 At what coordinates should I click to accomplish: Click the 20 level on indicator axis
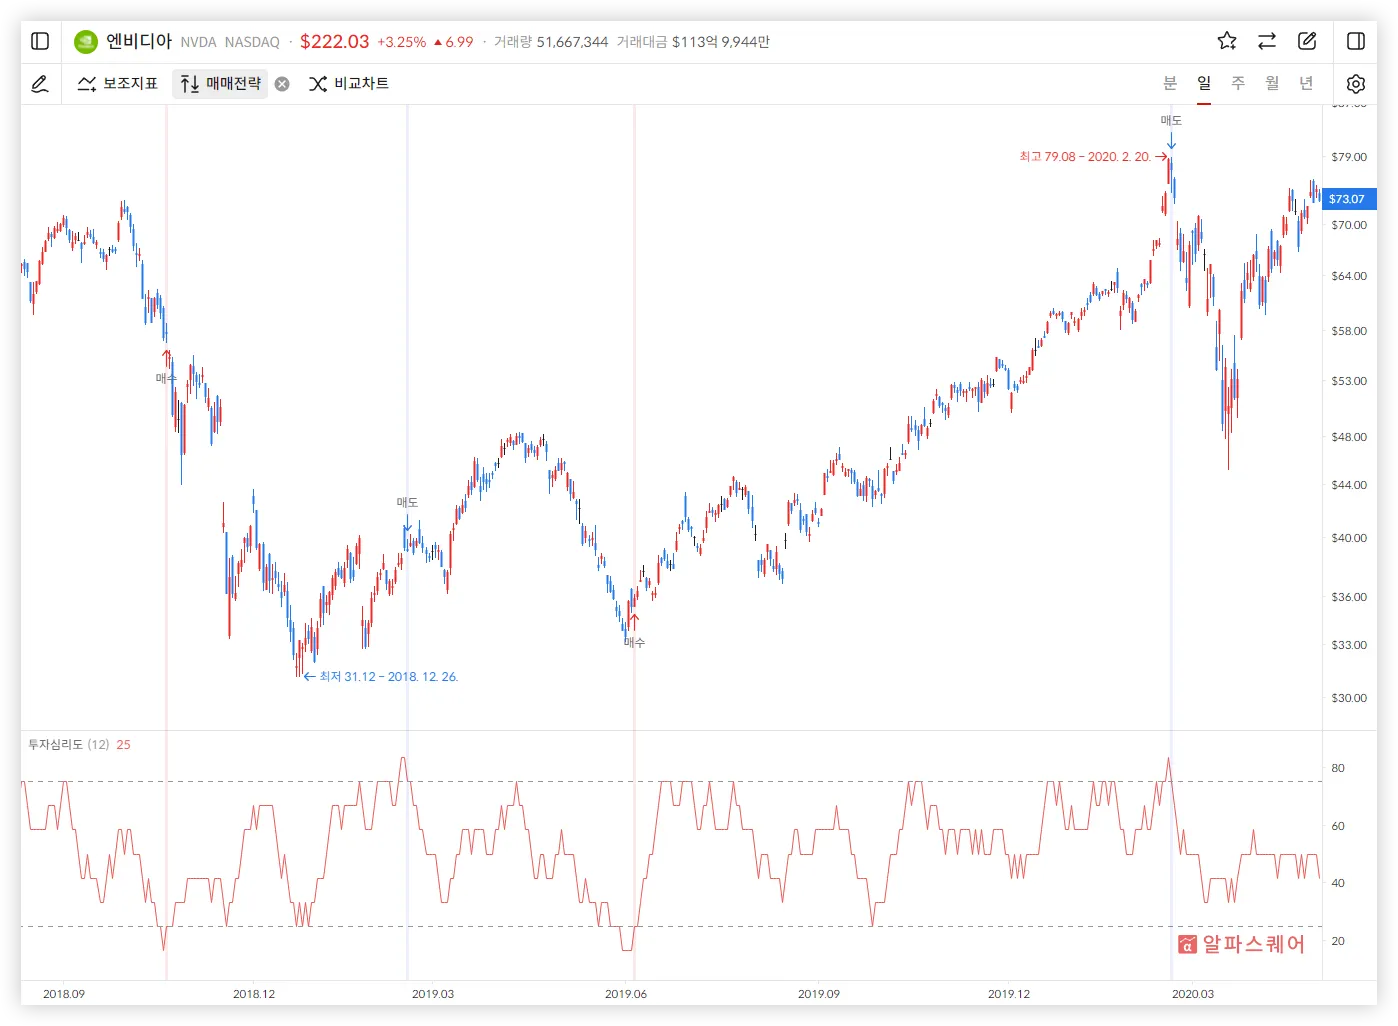(1338, 941)
